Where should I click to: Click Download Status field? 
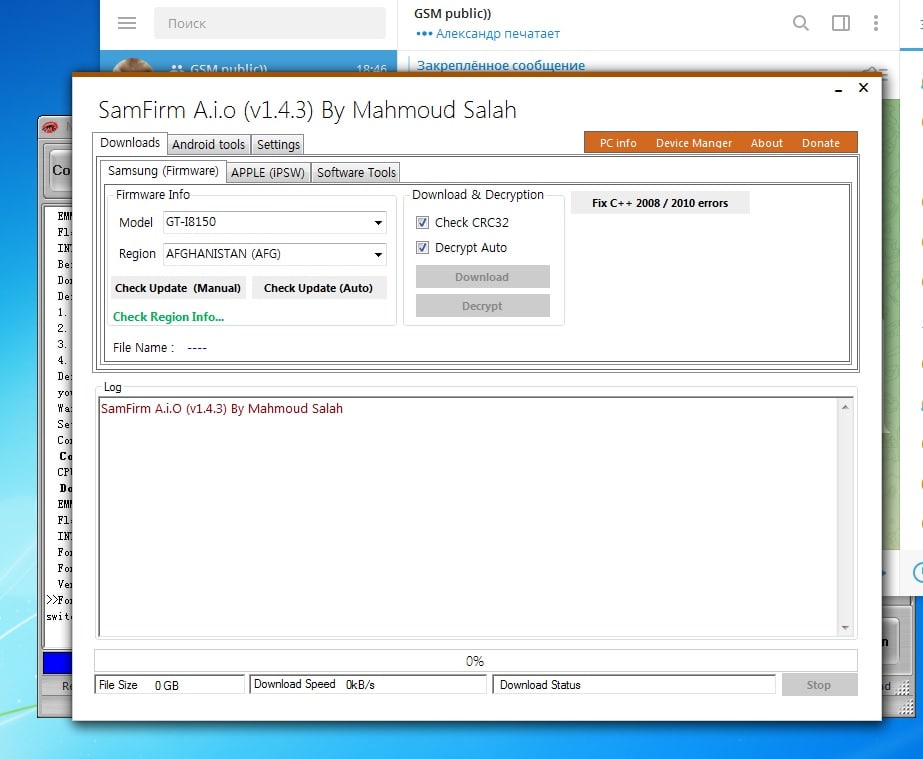[x=634, y=684]
